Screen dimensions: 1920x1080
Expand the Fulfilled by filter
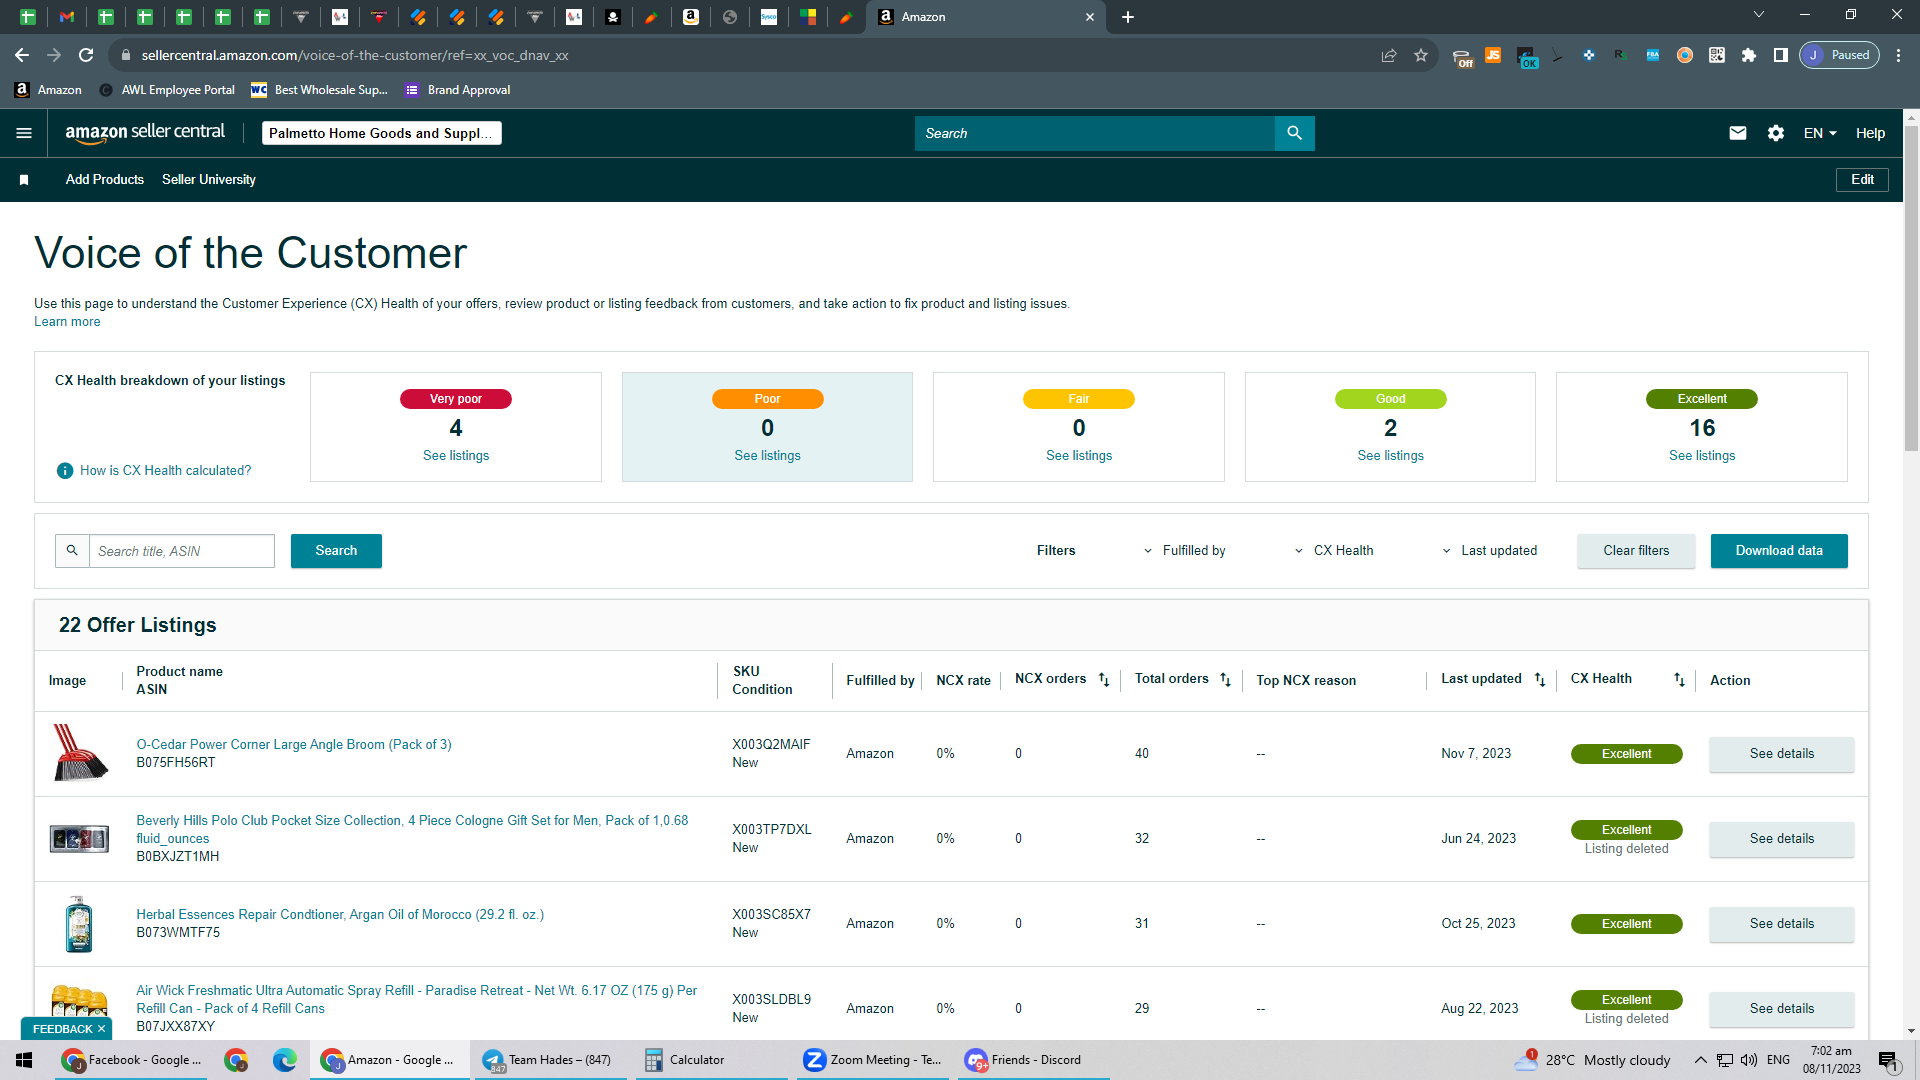tap(1184, 551)
